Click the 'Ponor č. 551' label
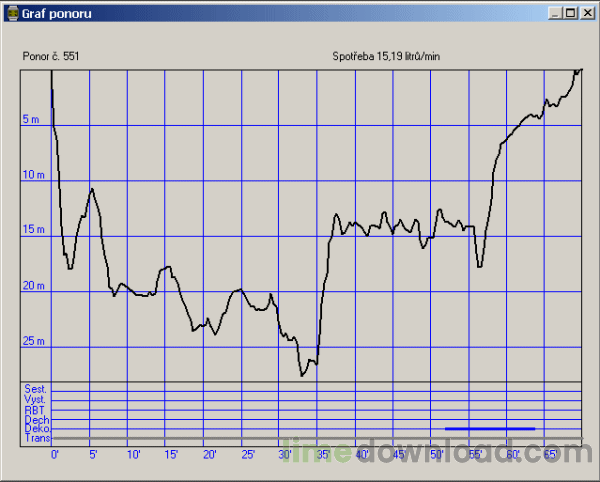 click(51, 56)
